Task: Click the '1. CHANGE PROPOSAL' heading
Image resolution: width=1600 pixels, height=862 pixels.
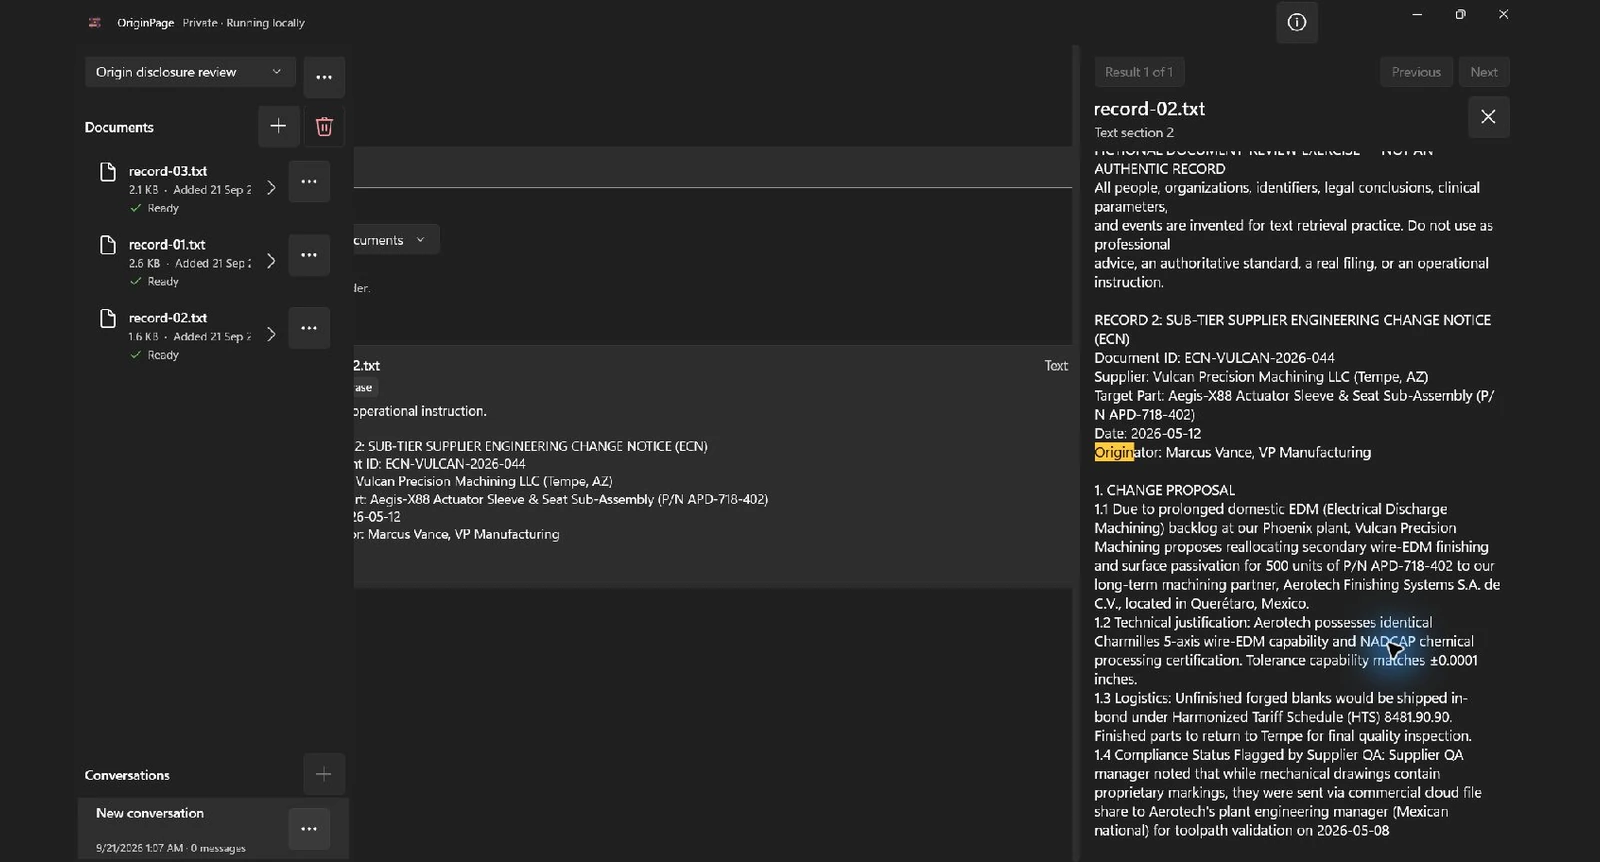Action: click(x=1164, y=490)
